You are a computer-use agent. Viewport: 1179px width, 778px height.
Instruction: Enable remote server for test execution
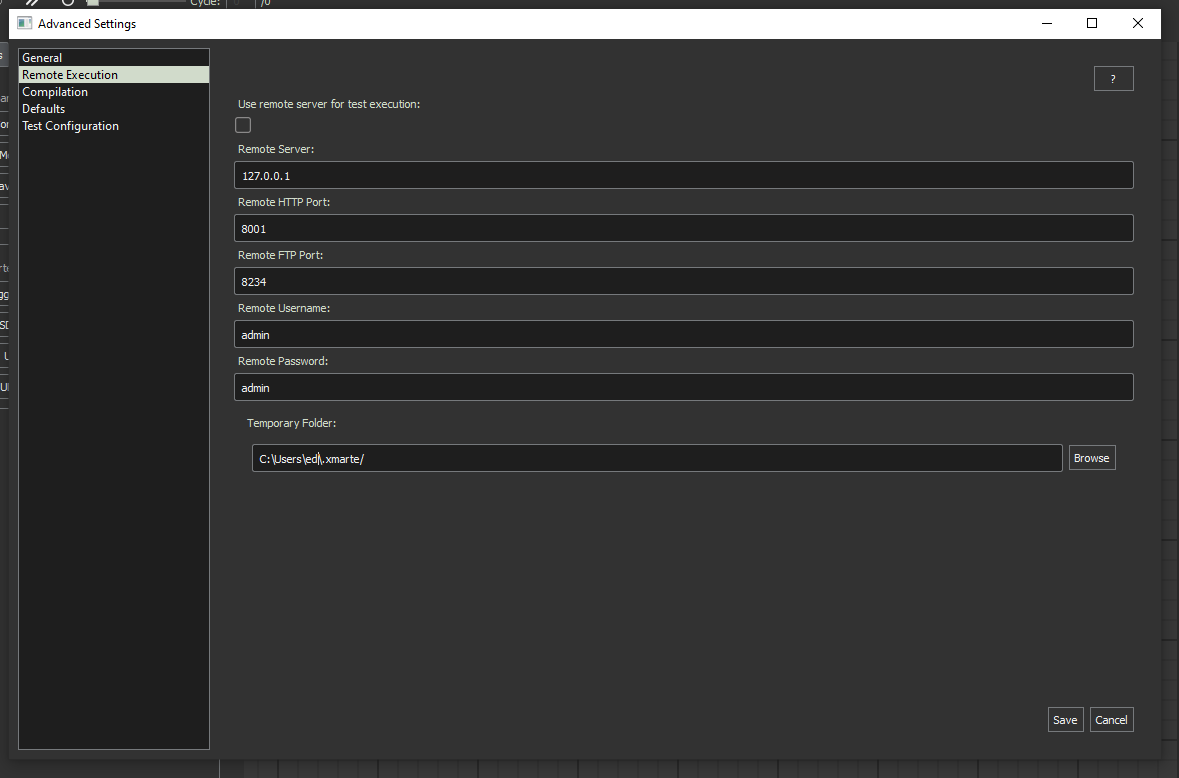click(243, 125)
